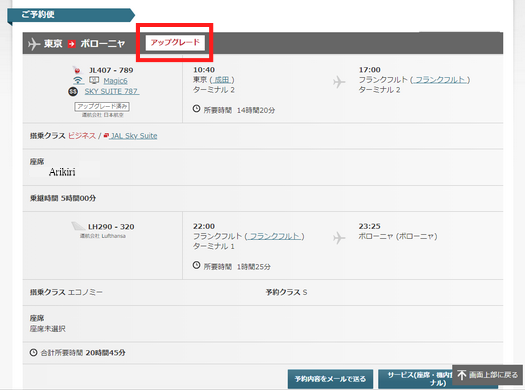This screenshot has width=525, height=390.
Task: Click the SS badge icon beside SKY SUITE
Action: click(x=73, y=91)
